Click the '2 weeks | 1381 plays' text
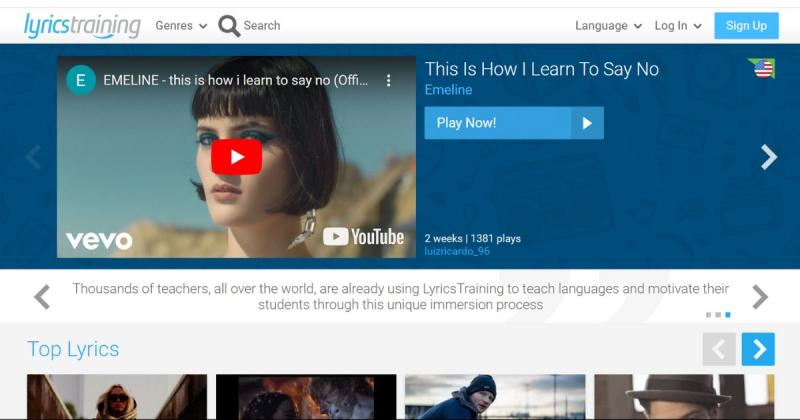Screen dimensions: 800x420 point(472,238)
